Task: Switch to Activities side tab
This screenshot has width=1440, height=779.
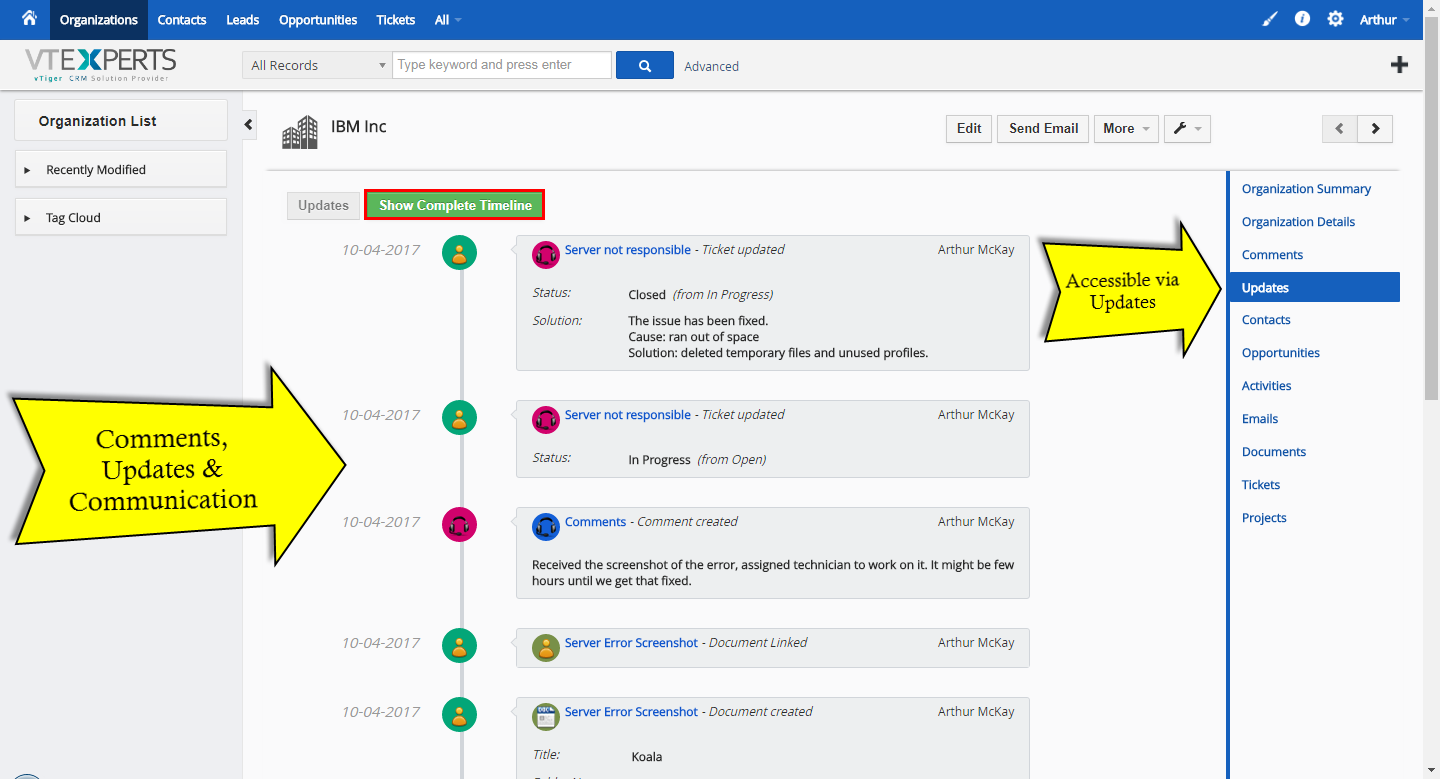Action: click(1266, 386)
